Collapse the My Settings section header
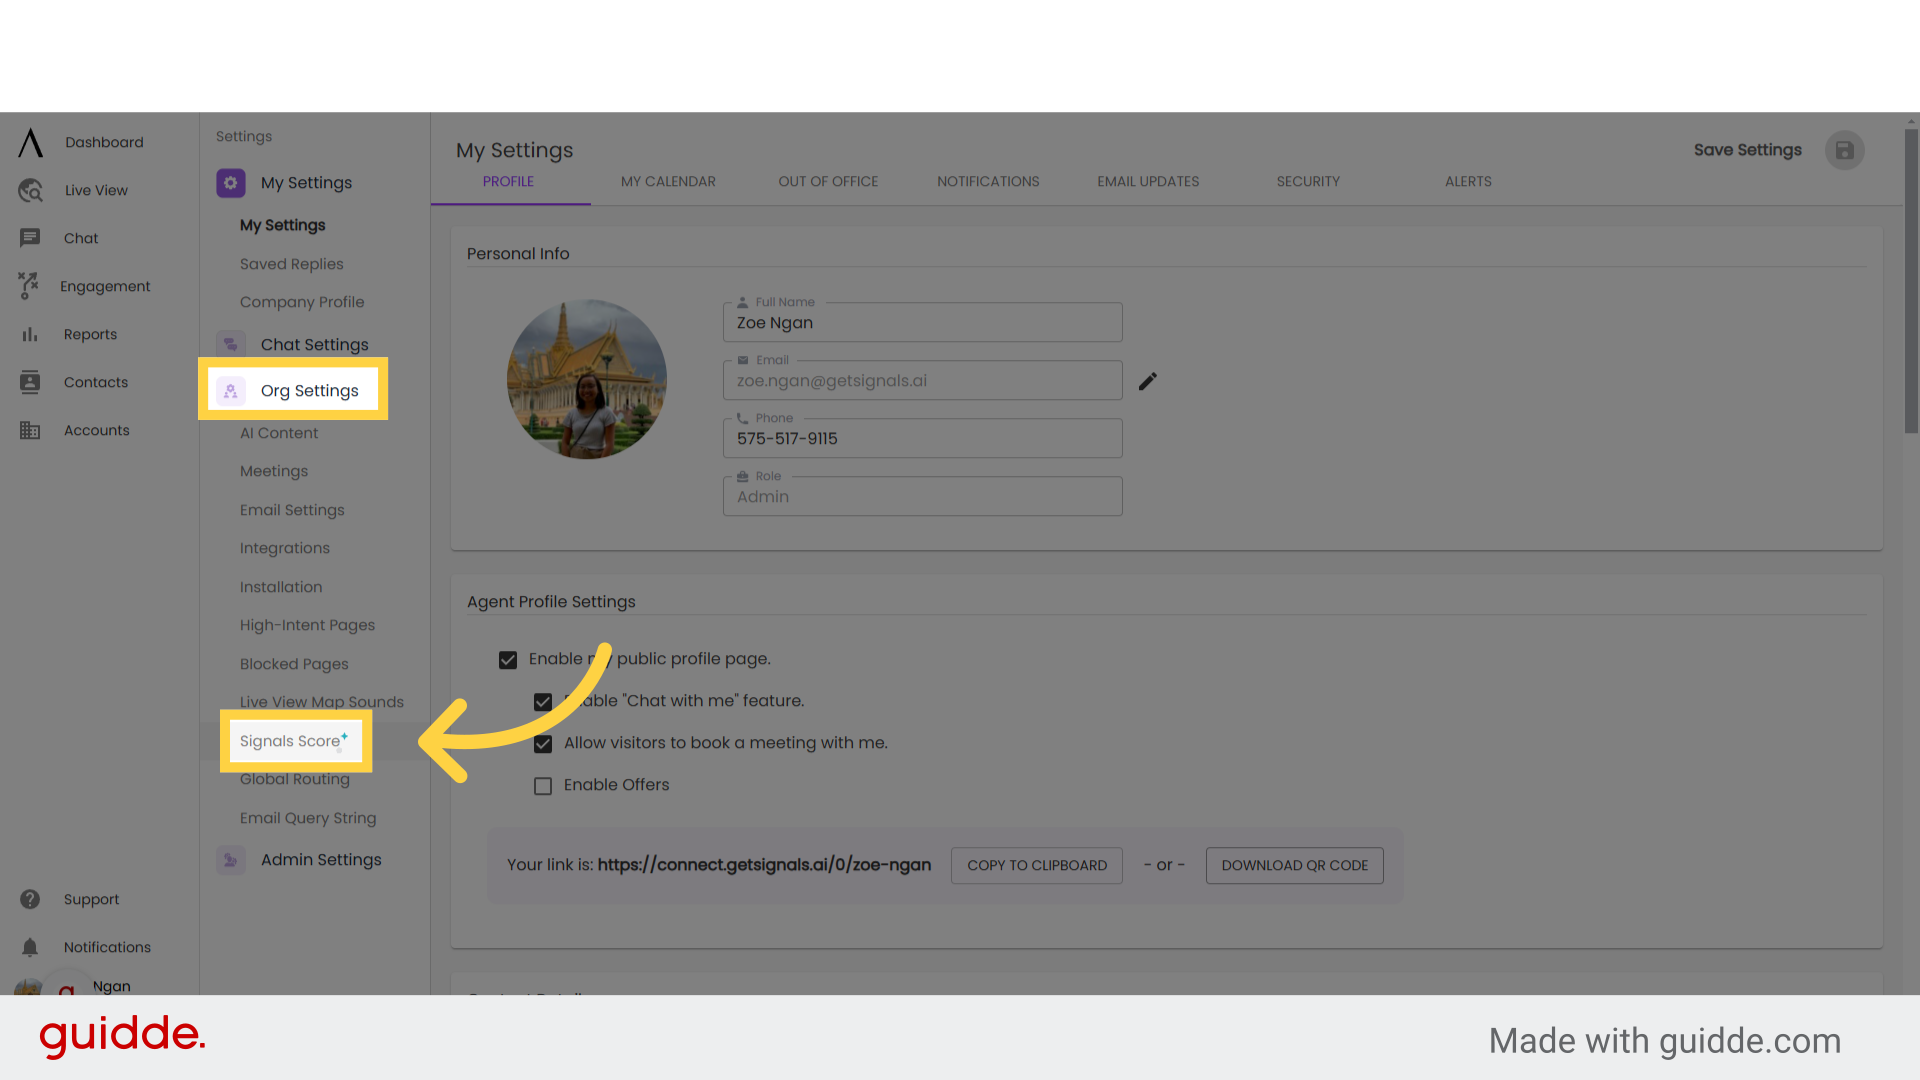This screenshot has width=1920, height=1080. tap(306, 183)
